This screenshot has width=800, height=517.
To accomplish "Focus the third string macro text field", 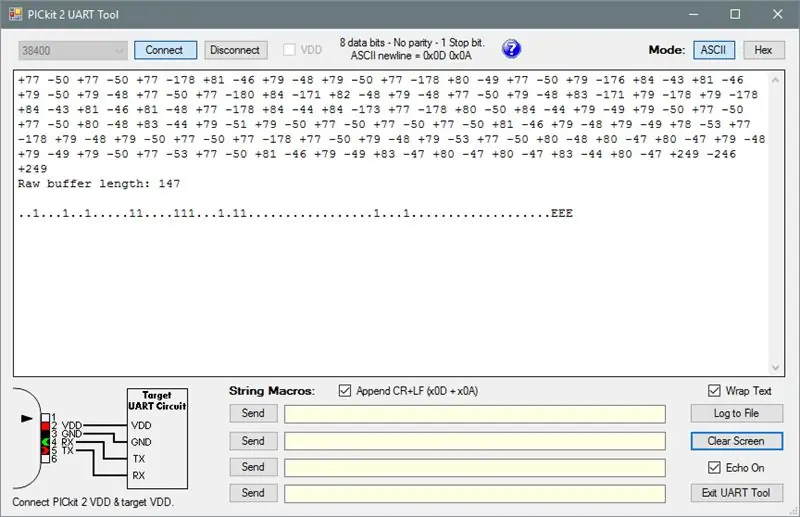I will [475, 467].
